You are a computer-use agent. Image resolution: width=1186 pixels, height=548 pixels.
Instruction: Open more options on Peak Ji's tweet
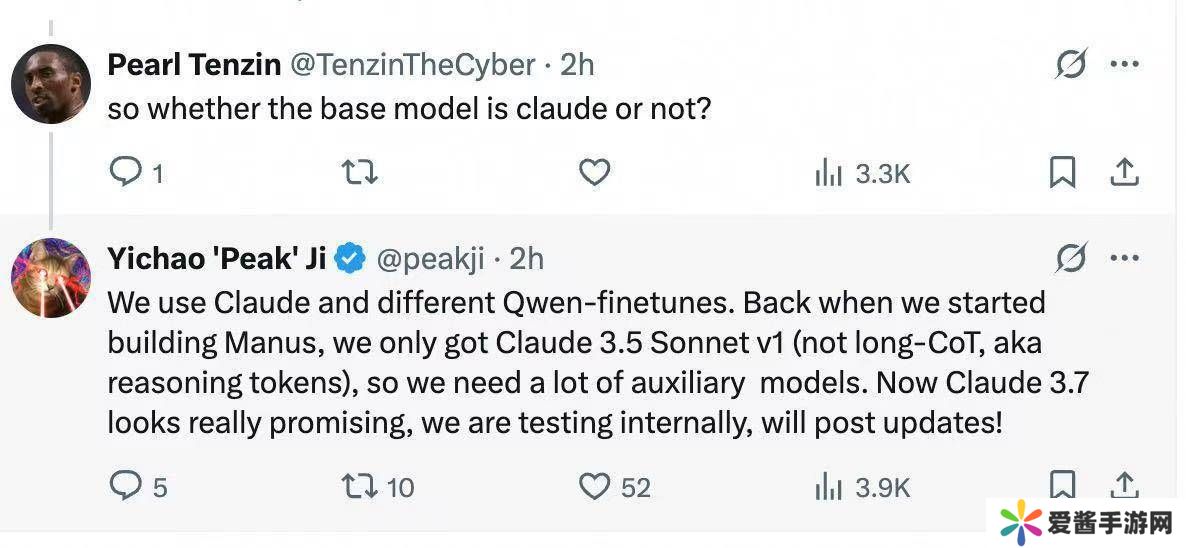pyautogui.click(x=1125, y=259)
